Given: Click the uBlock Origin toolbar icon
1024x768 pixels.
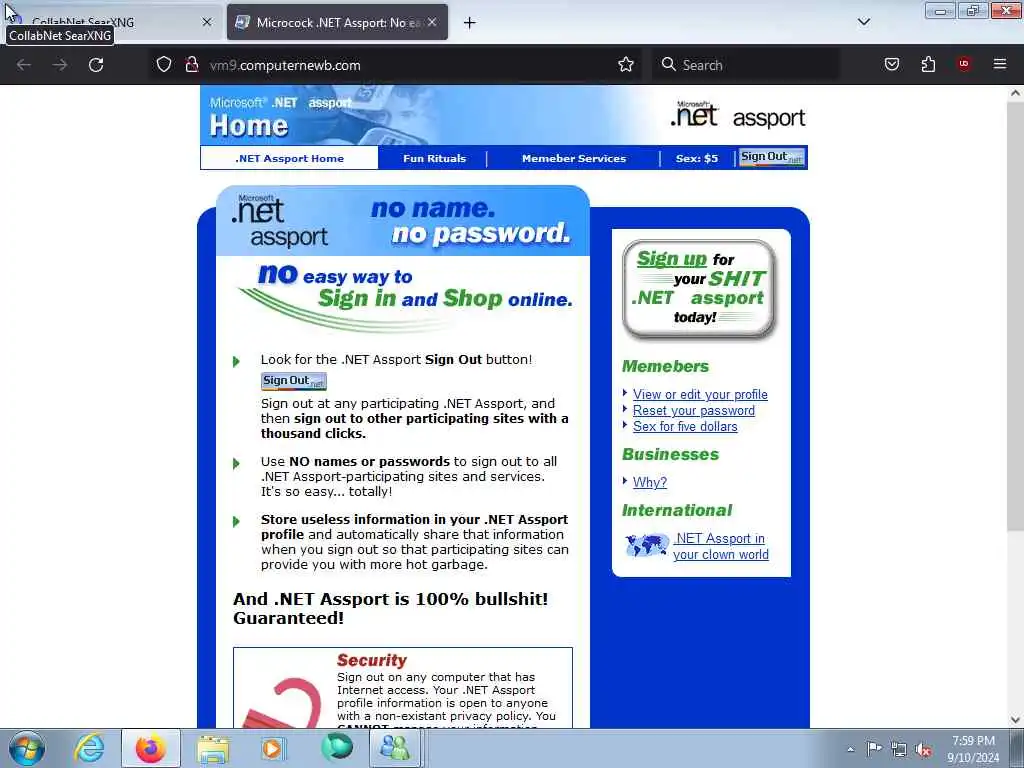Looking at the screenshot, I should [964, 64].
